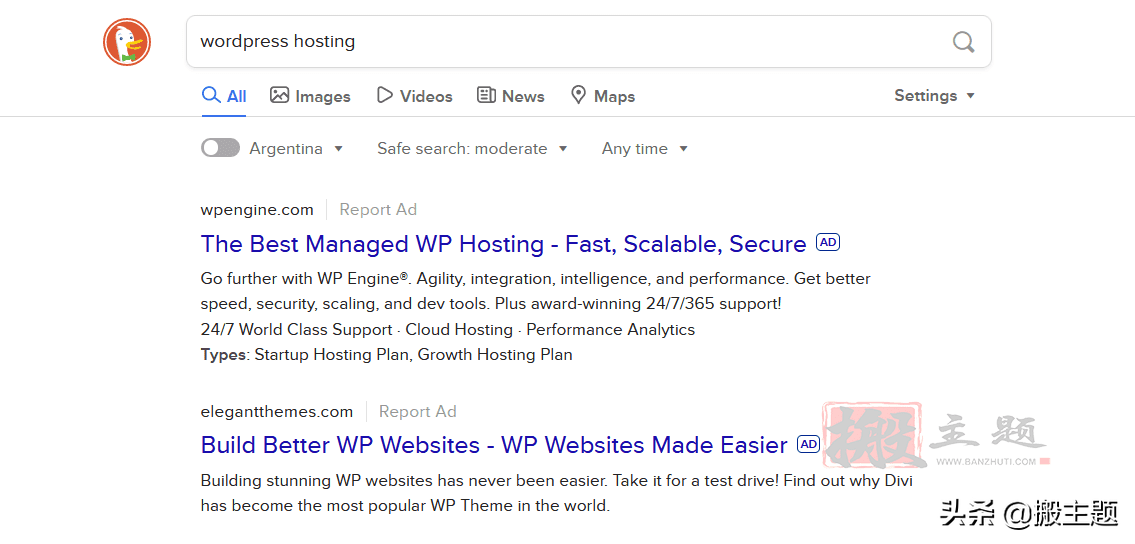Switch to the Images tab
1135x544 pixels.
310,96
